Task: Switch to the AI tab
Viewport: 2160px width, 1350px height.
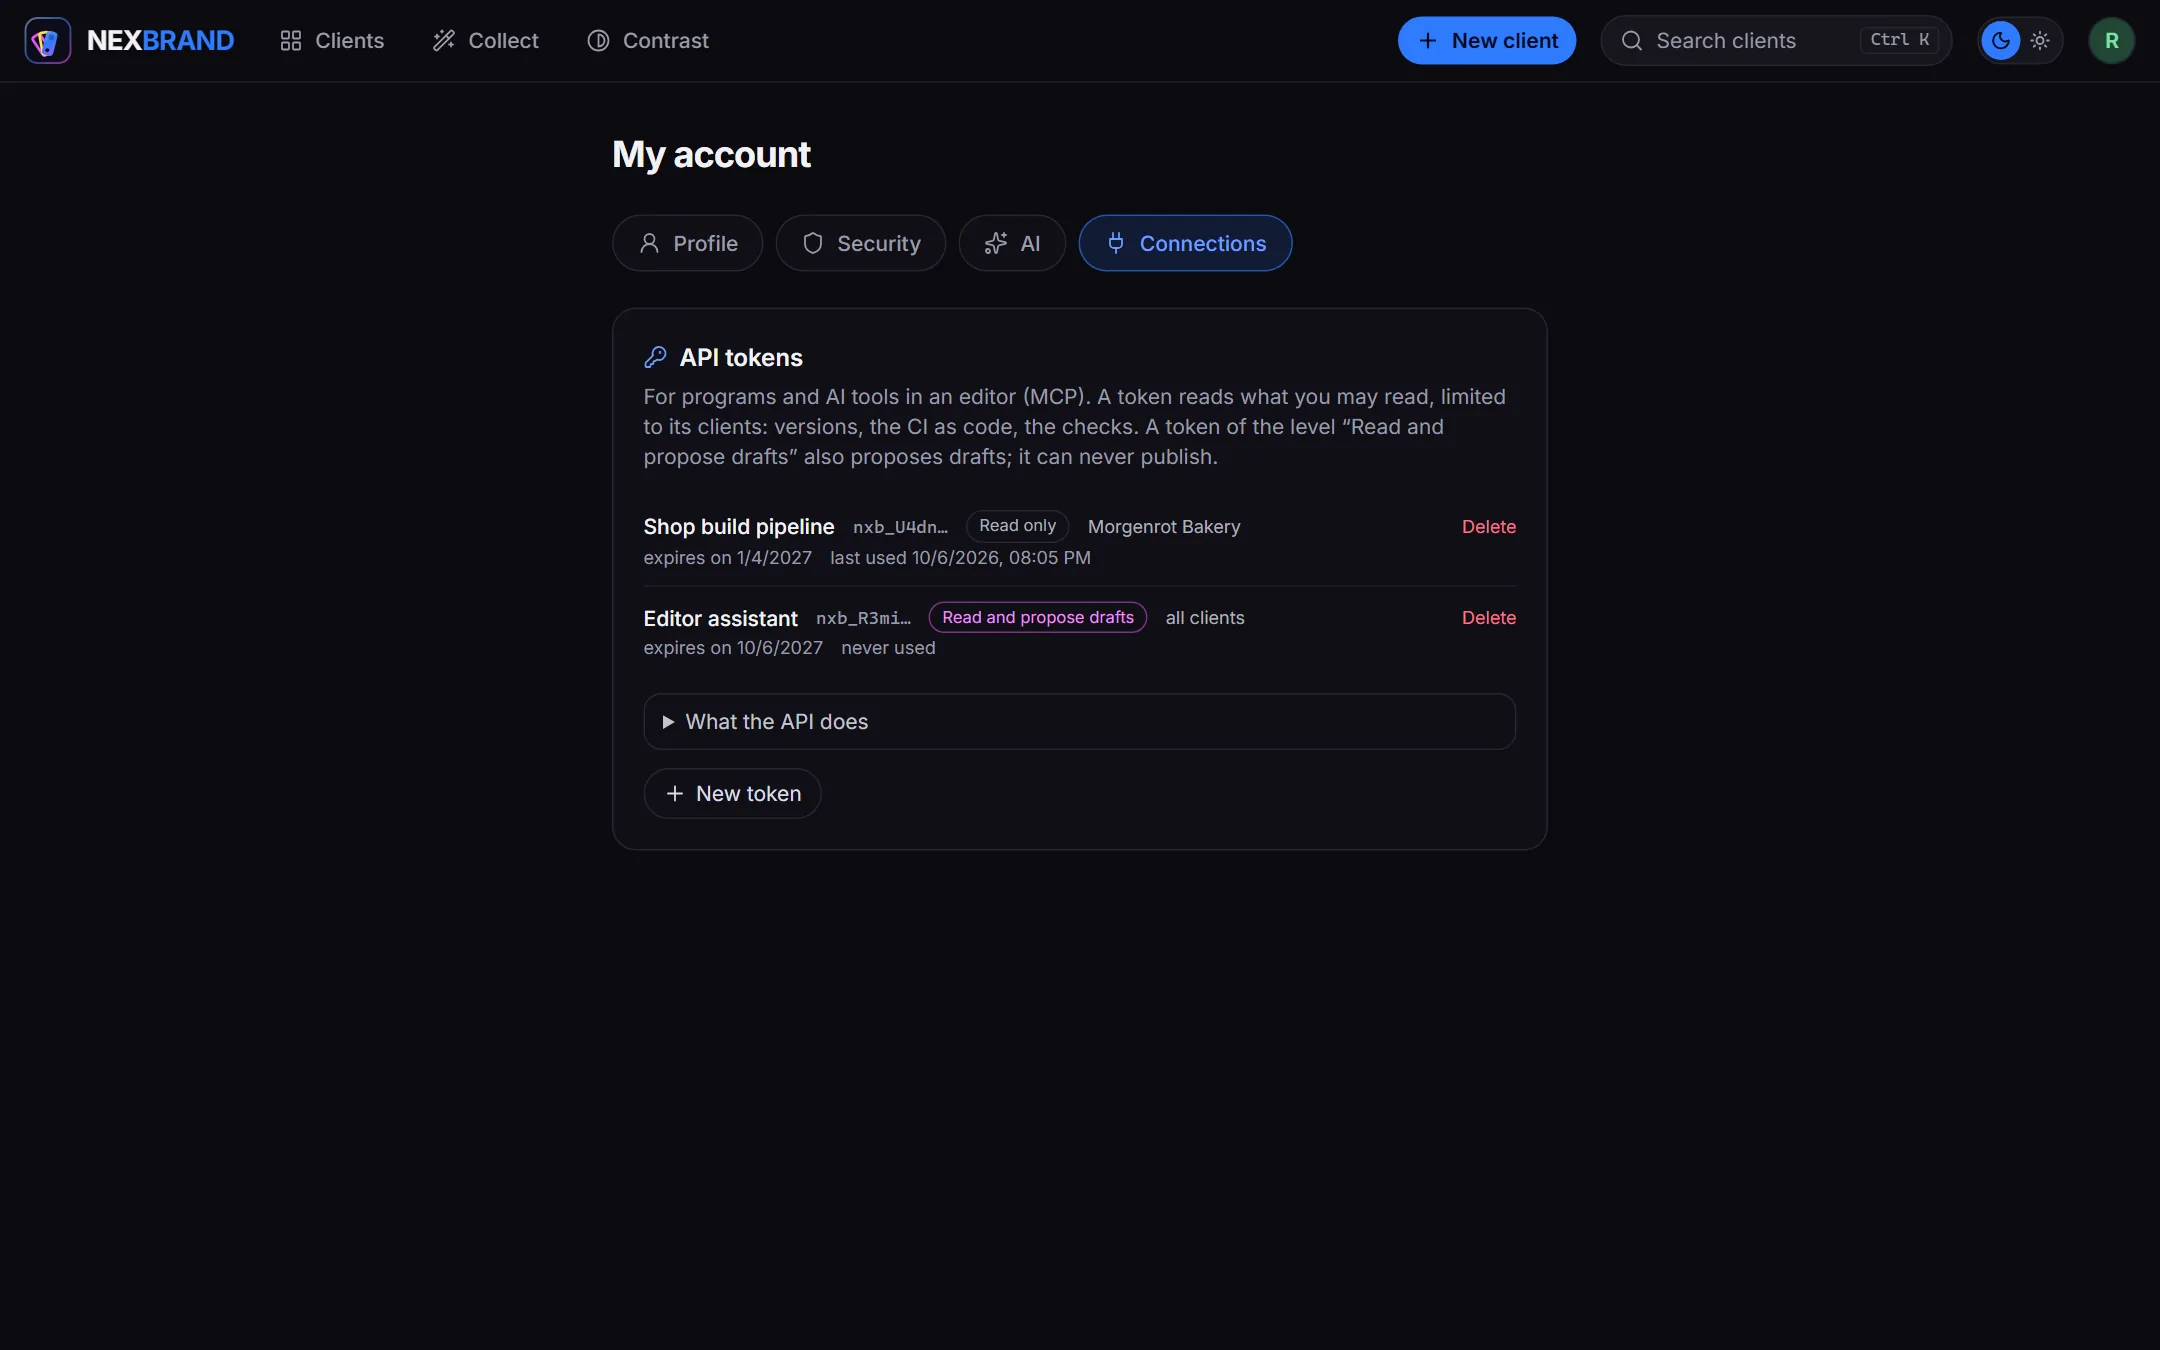Action: coord(1012,243)
